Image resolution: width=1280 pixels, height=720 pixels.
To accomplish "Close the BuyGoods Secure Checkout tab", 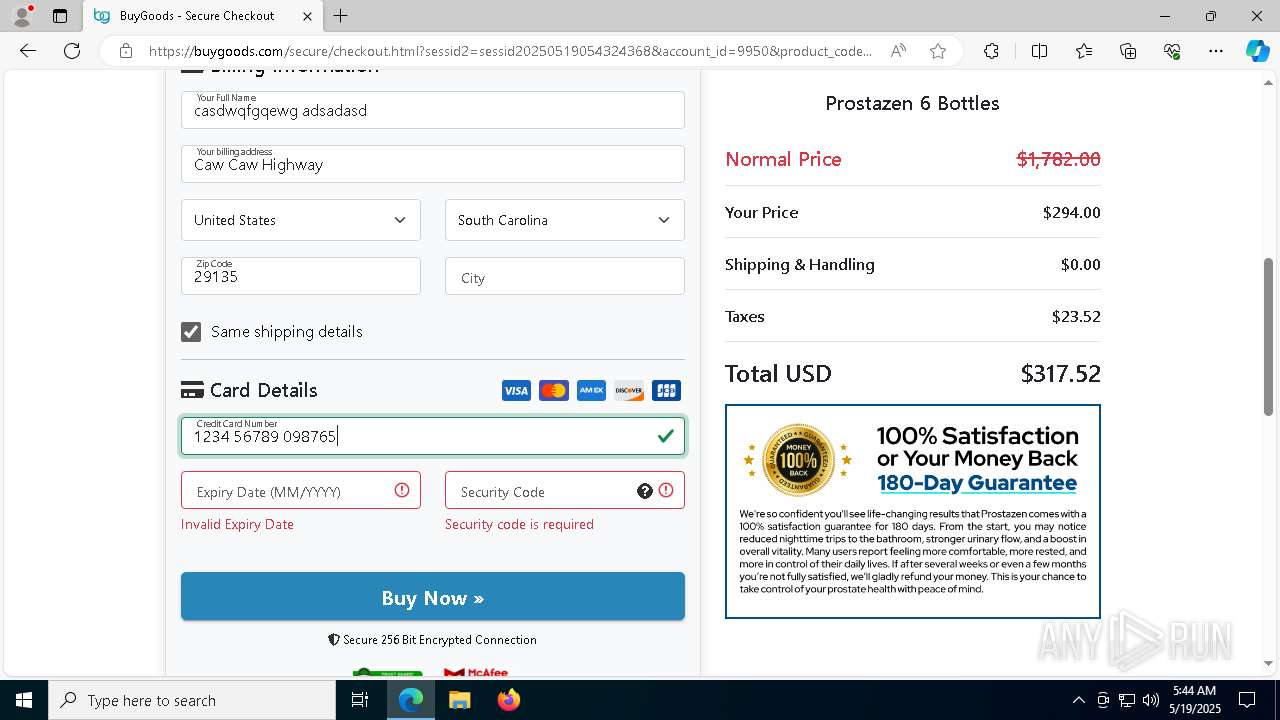I will click(x=307, y=16).
